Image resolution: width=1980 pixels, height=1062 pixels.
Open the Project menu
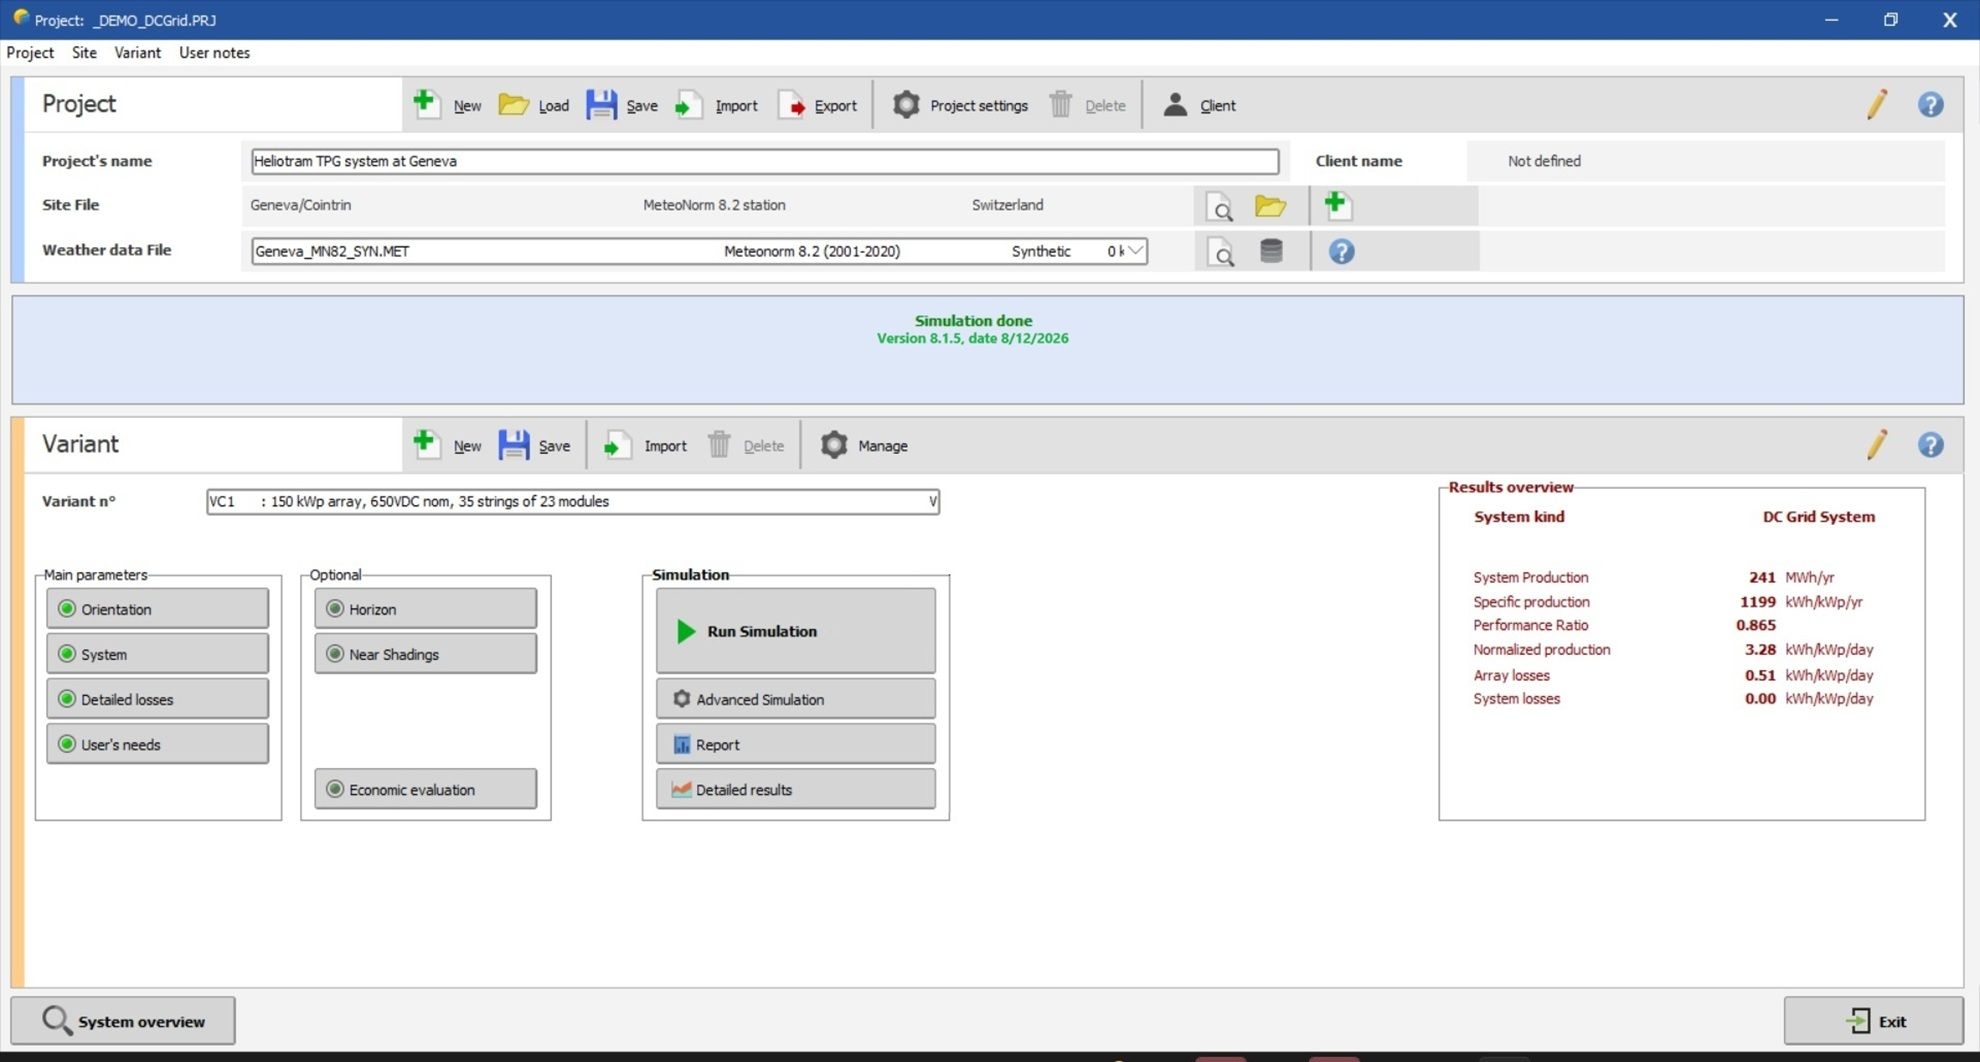(30, 53)
